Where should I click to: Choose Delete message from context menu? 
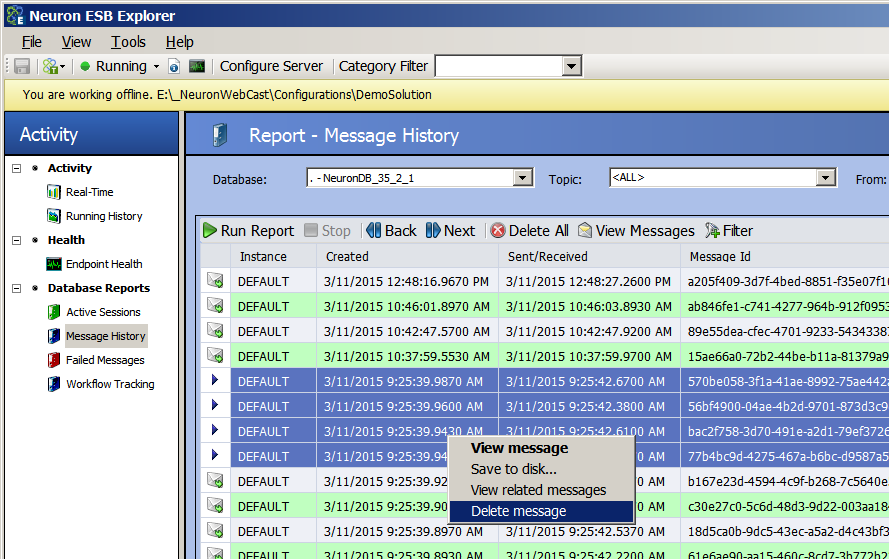[x=541, y=511]
